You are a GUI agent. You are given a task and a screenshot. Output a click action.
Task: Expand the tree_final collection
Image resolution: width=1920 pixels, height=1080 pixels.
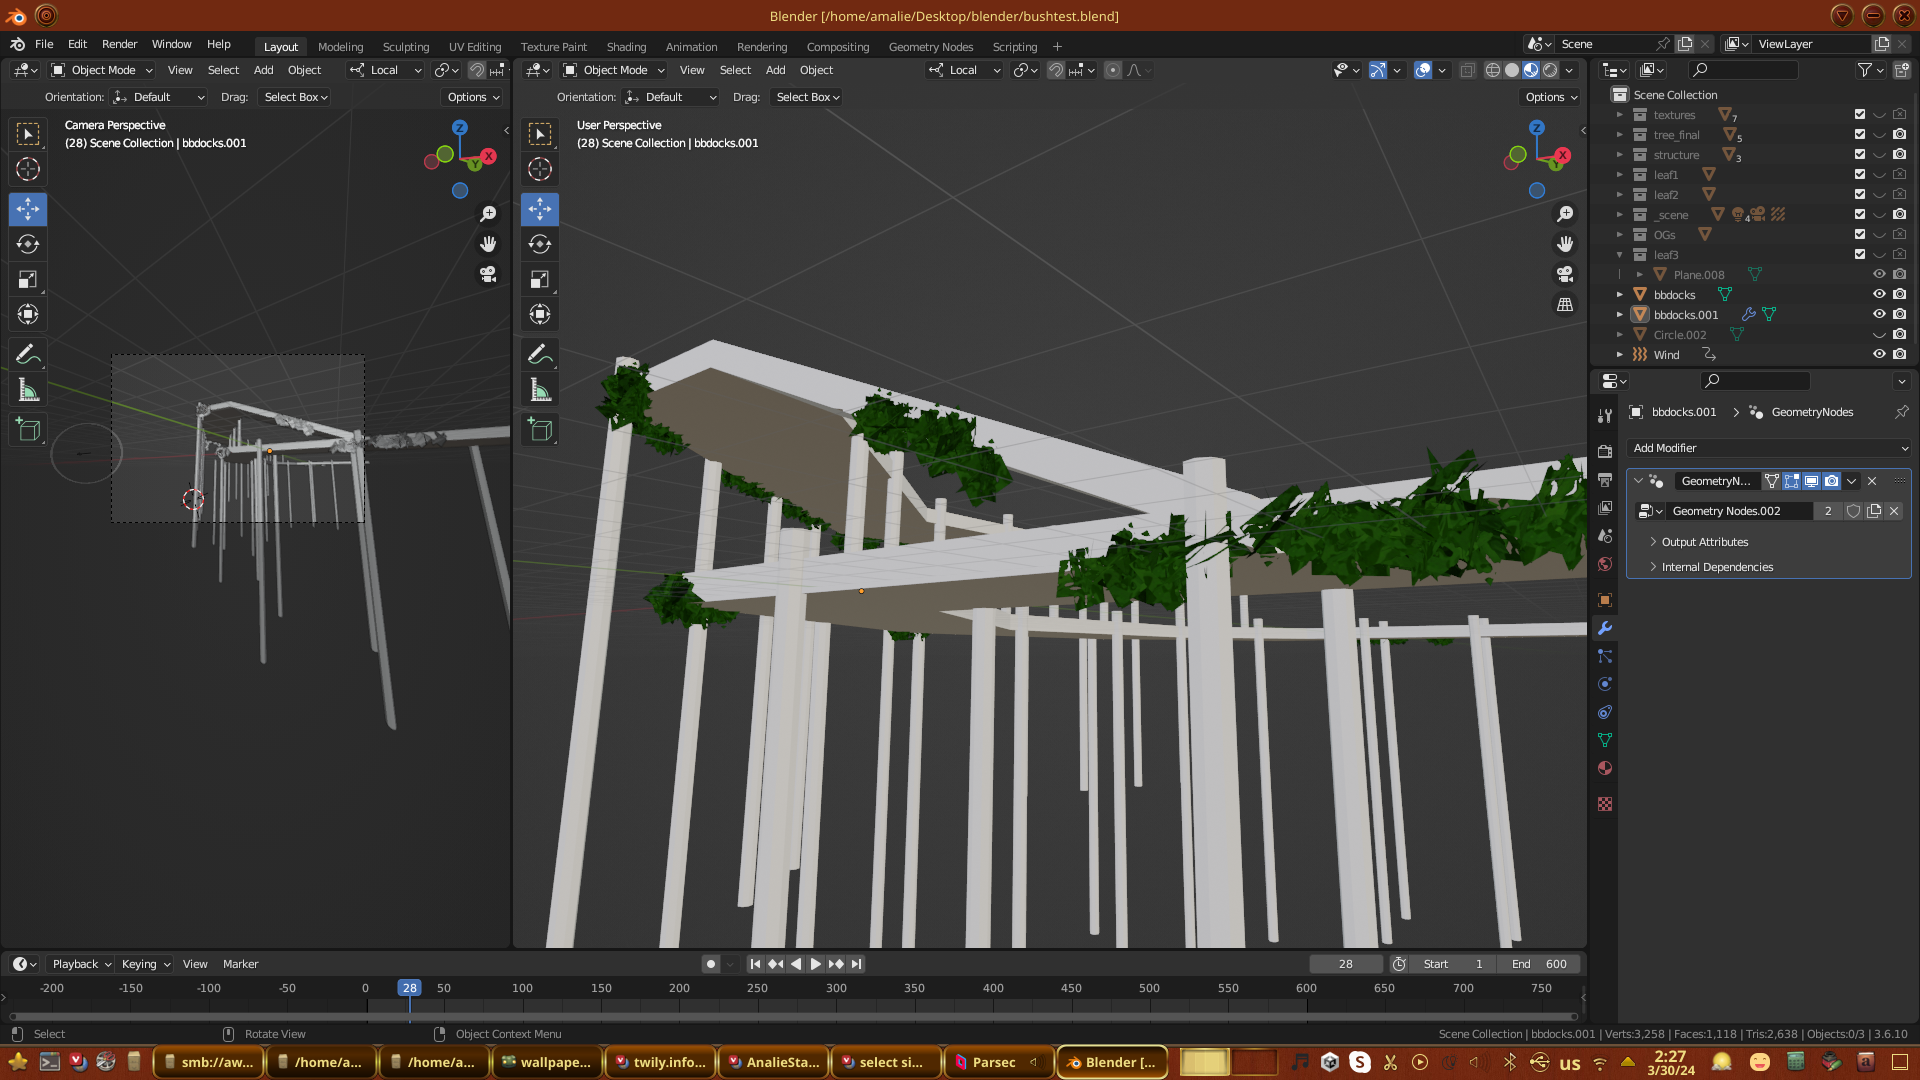[x=1620, y=135]
